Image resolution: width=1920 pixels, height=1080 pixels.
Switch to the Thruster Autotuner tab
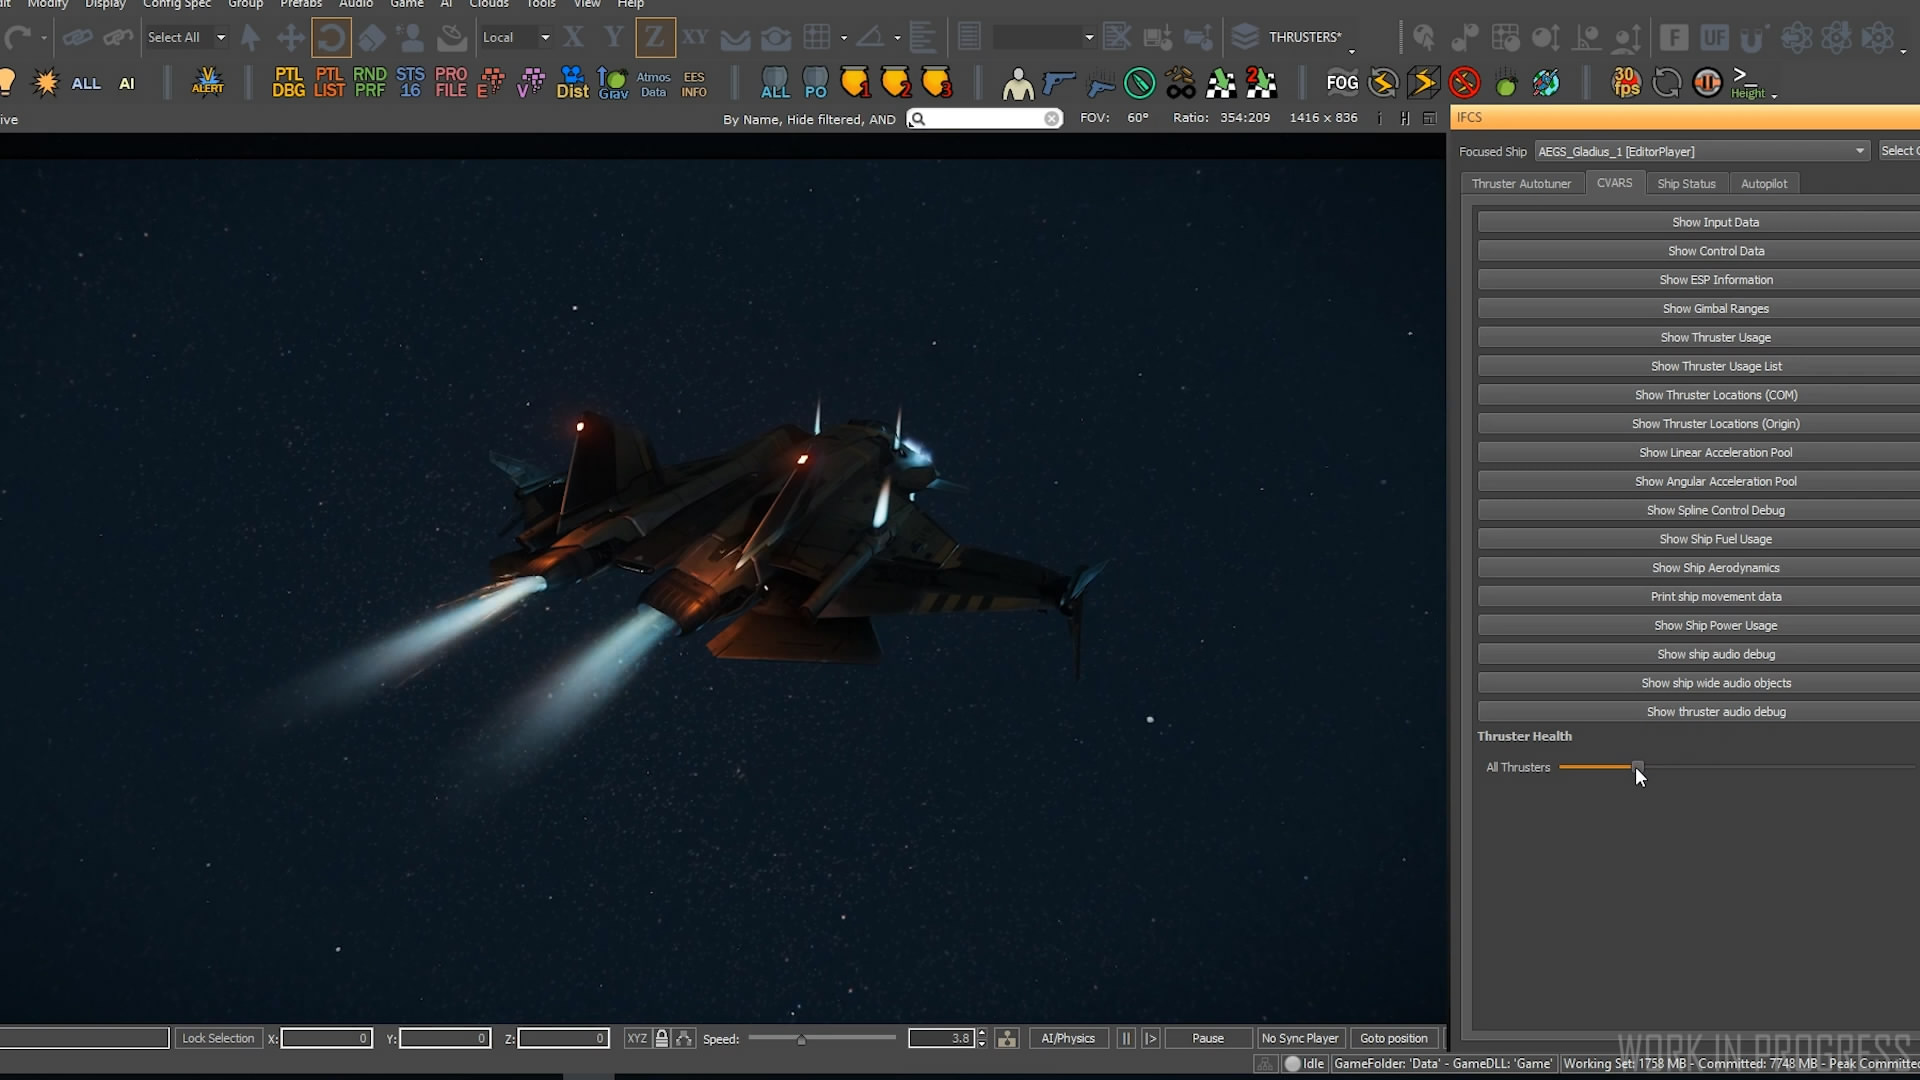tap(1521, 184)
